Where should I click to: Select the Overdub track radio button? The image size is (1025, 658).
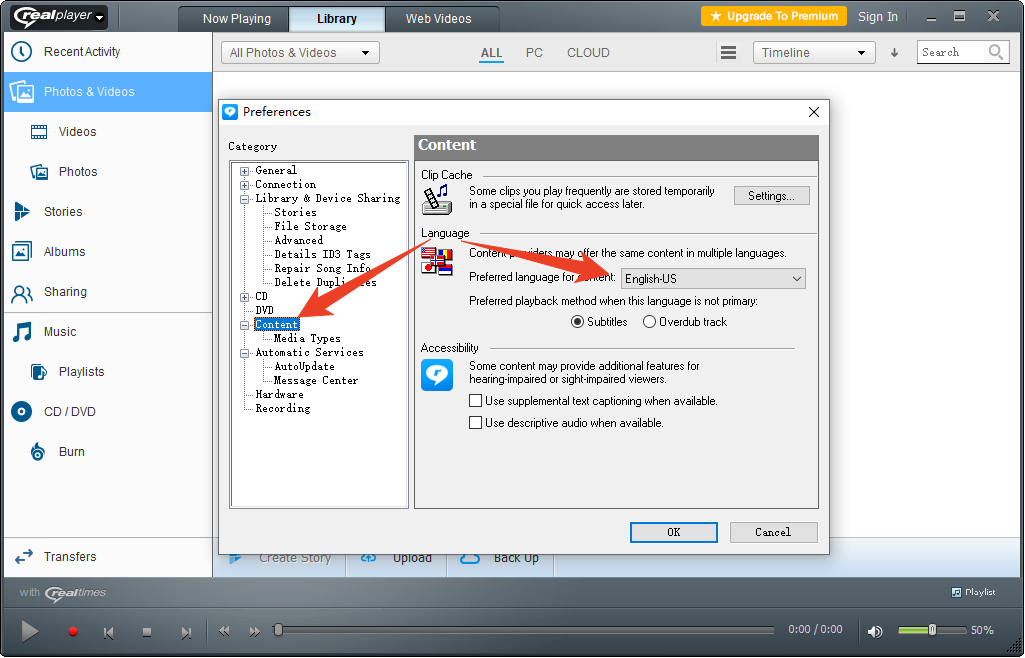(x=650, y=322)
